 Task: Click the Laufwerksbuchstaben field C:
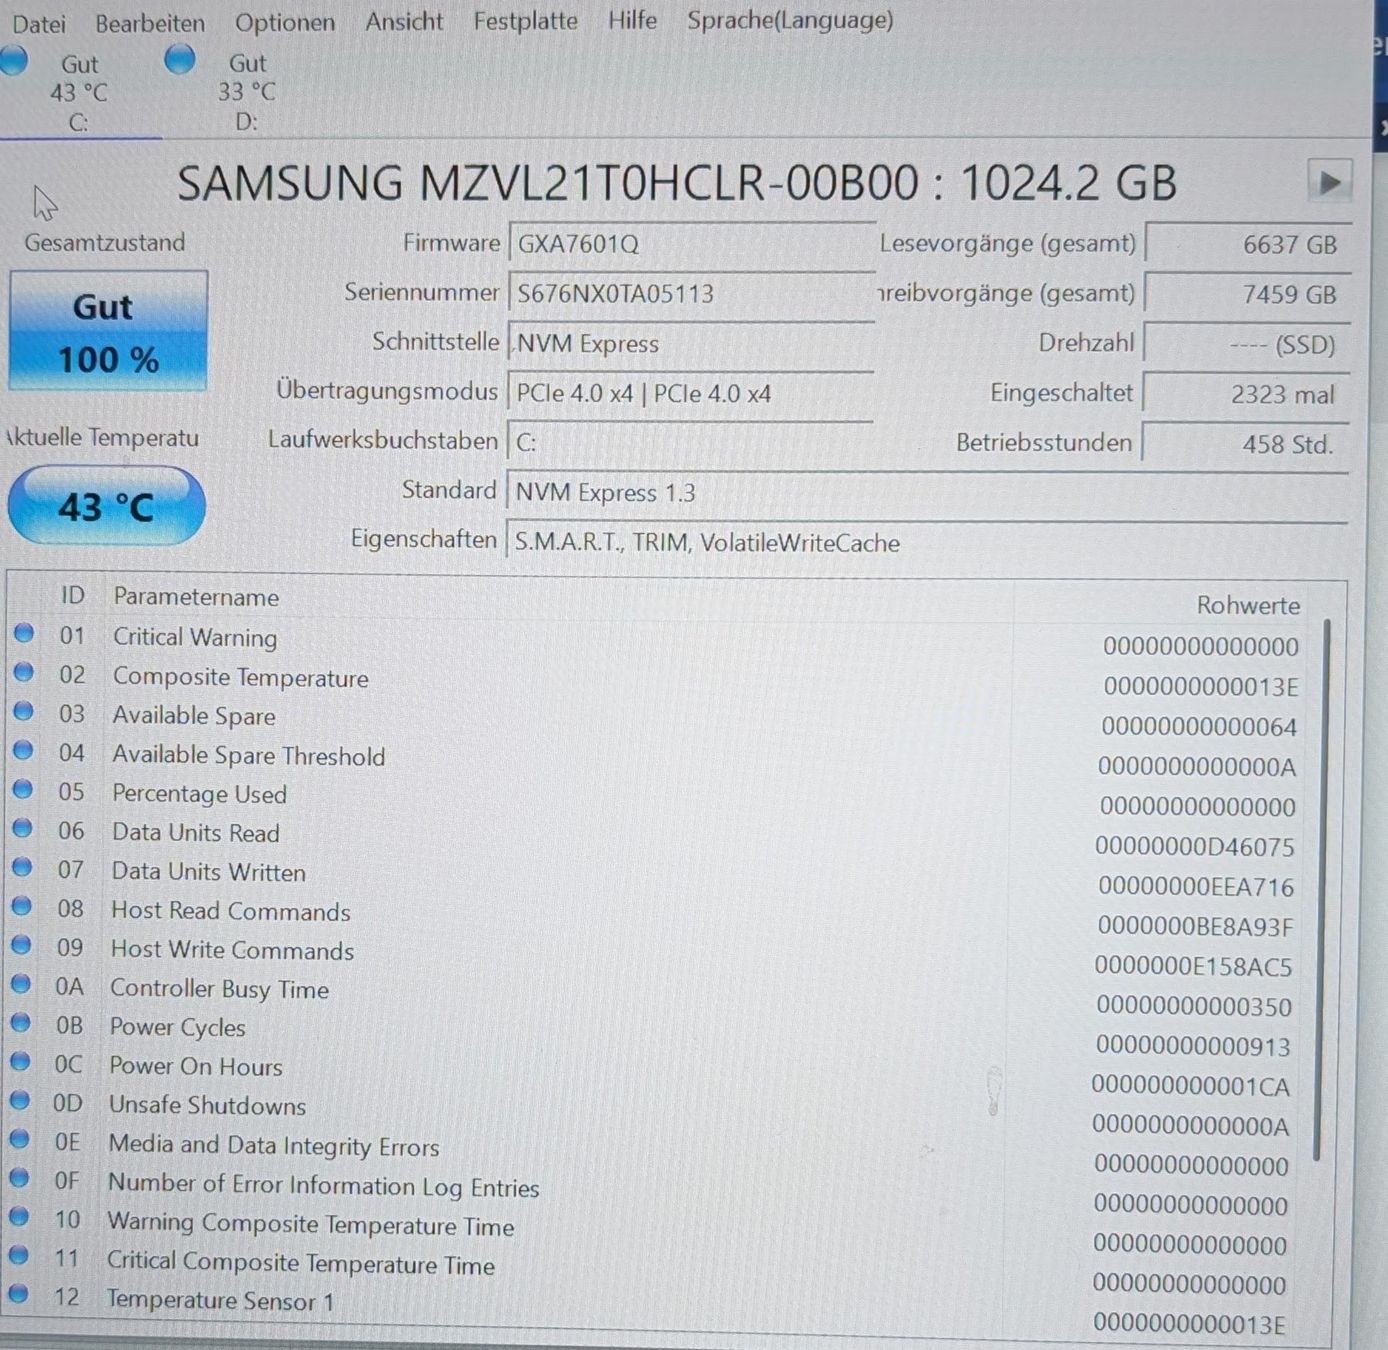coord(690,443)
